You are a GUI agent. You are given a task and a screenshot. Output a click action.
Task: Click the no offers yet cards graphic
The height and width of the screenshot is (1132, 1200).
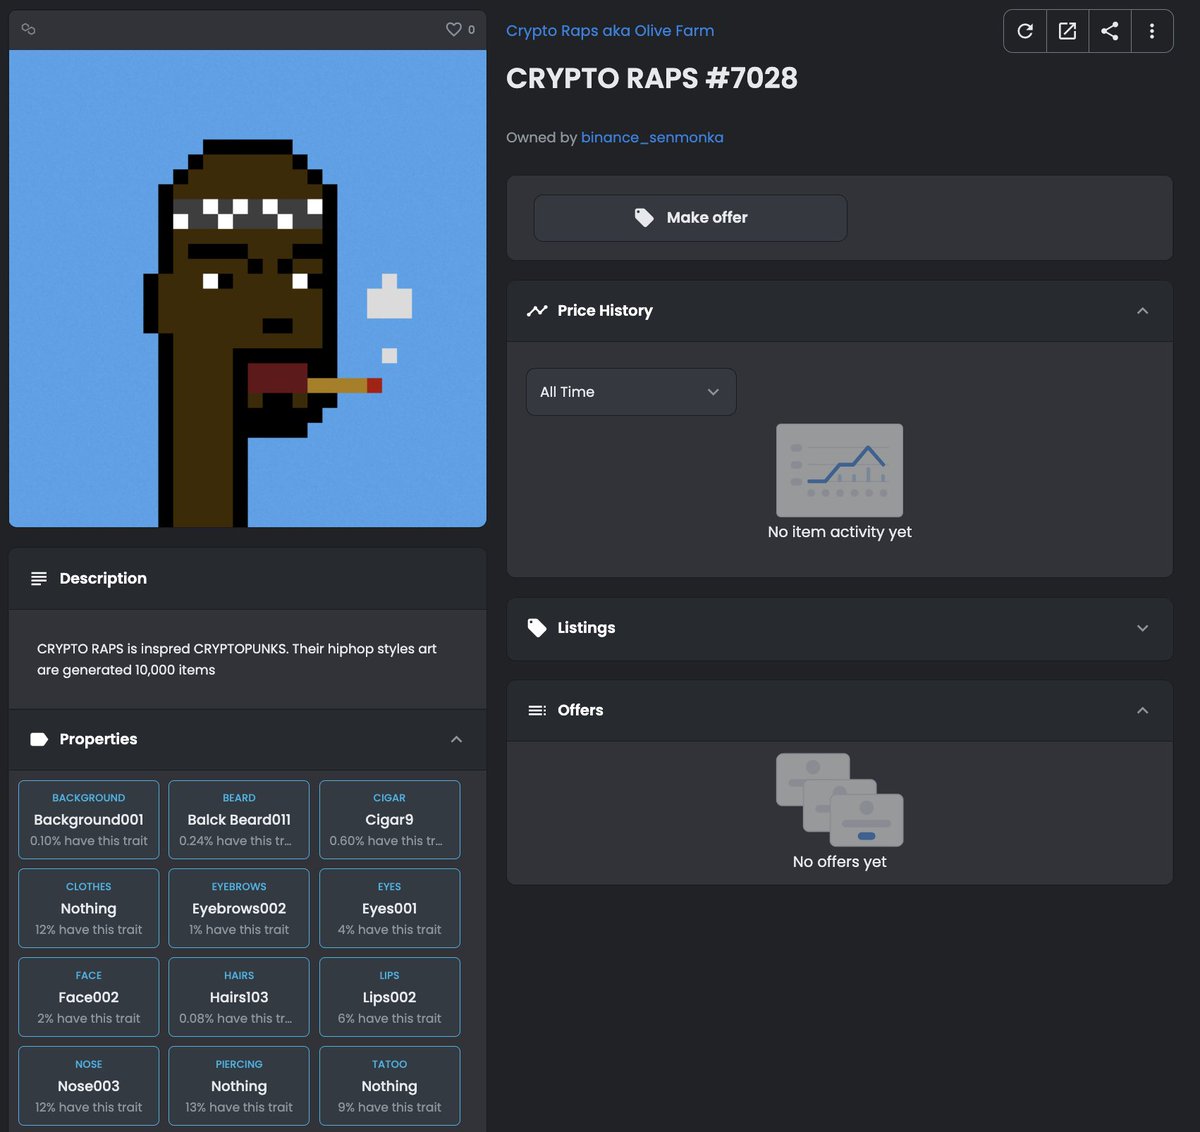pos(840,800)
